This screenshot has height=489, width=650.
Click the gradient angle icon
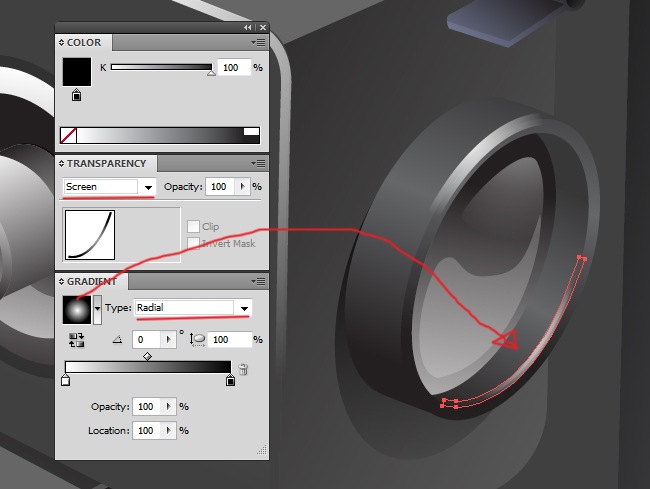(x=118, y=340)
